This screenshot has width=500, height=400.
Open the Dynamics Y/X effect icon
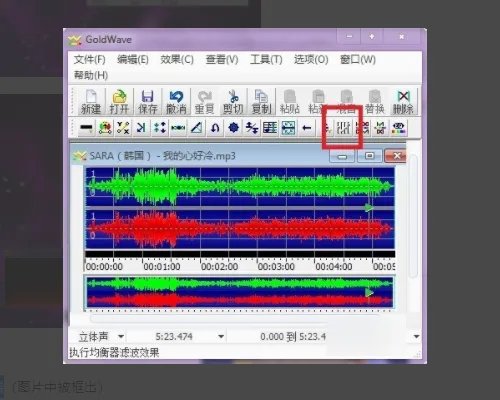click(x=123, y=128)
